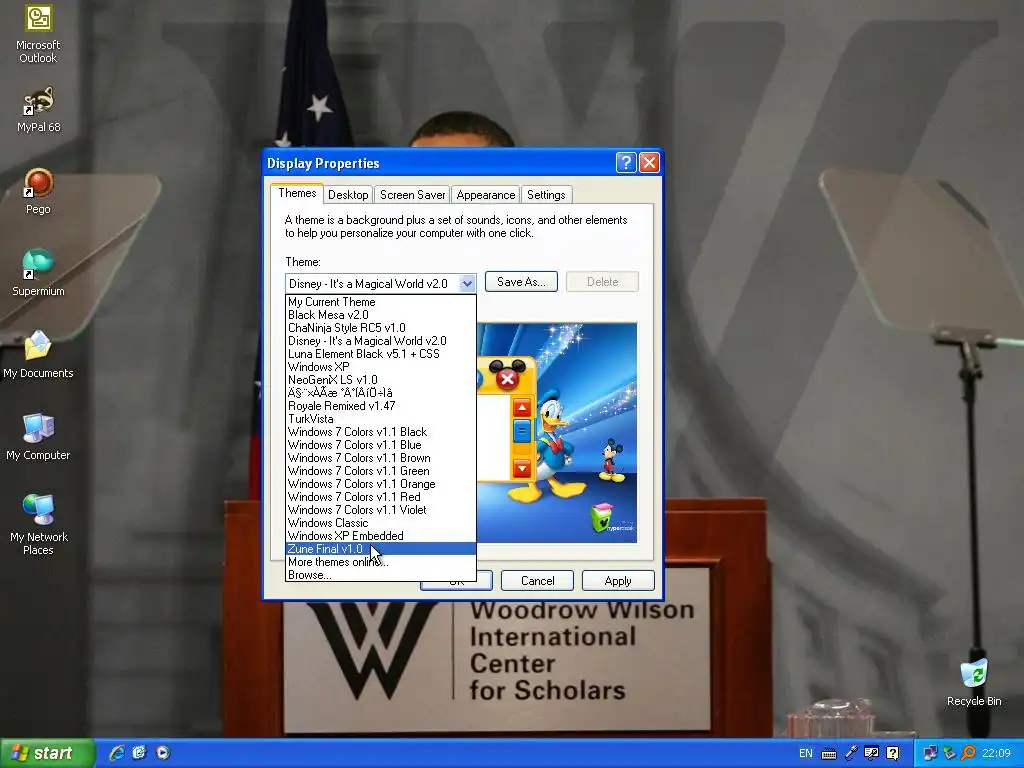
Task: Switch to the Desktop tab
Action: click(x=348, y=195)
